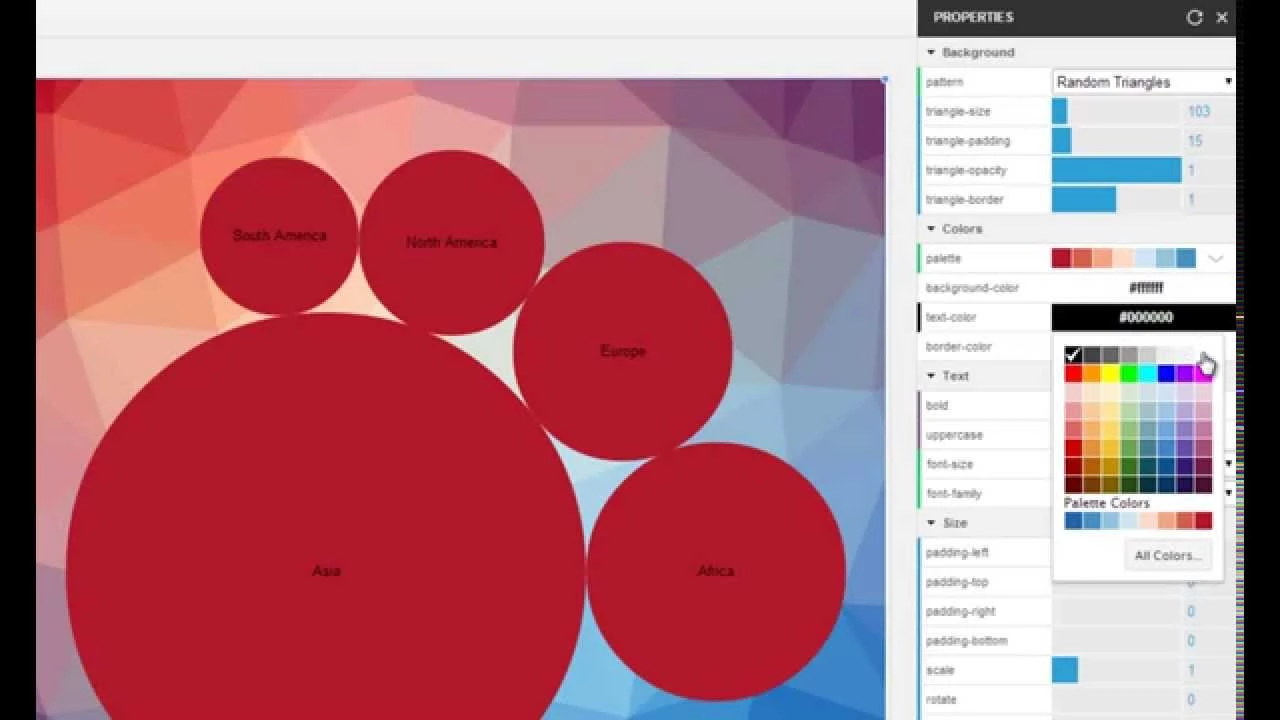This screenshot has width=1280, height=720.
Task: Adjust the triangle-opacity slider
Action: point(1116,170)
